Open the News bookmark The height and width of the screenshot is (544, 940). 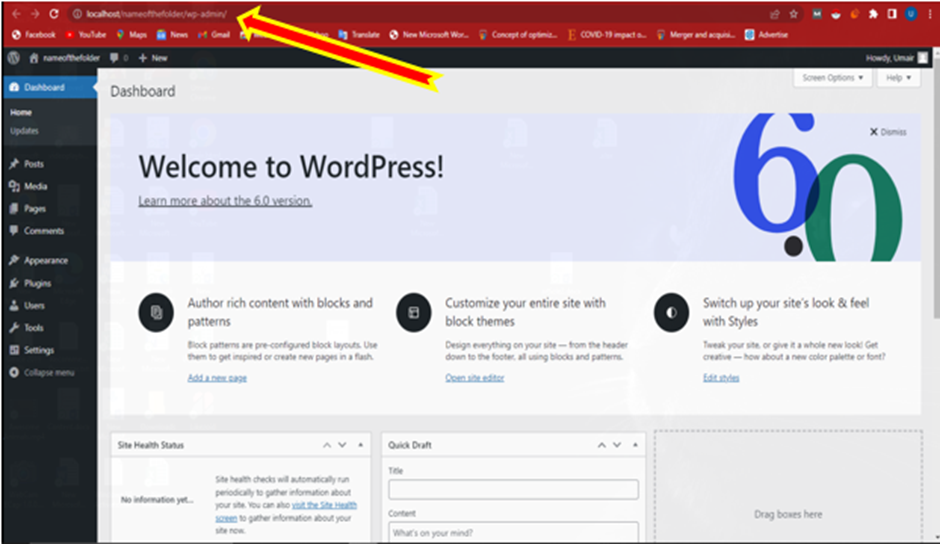[x=172, y=35]
